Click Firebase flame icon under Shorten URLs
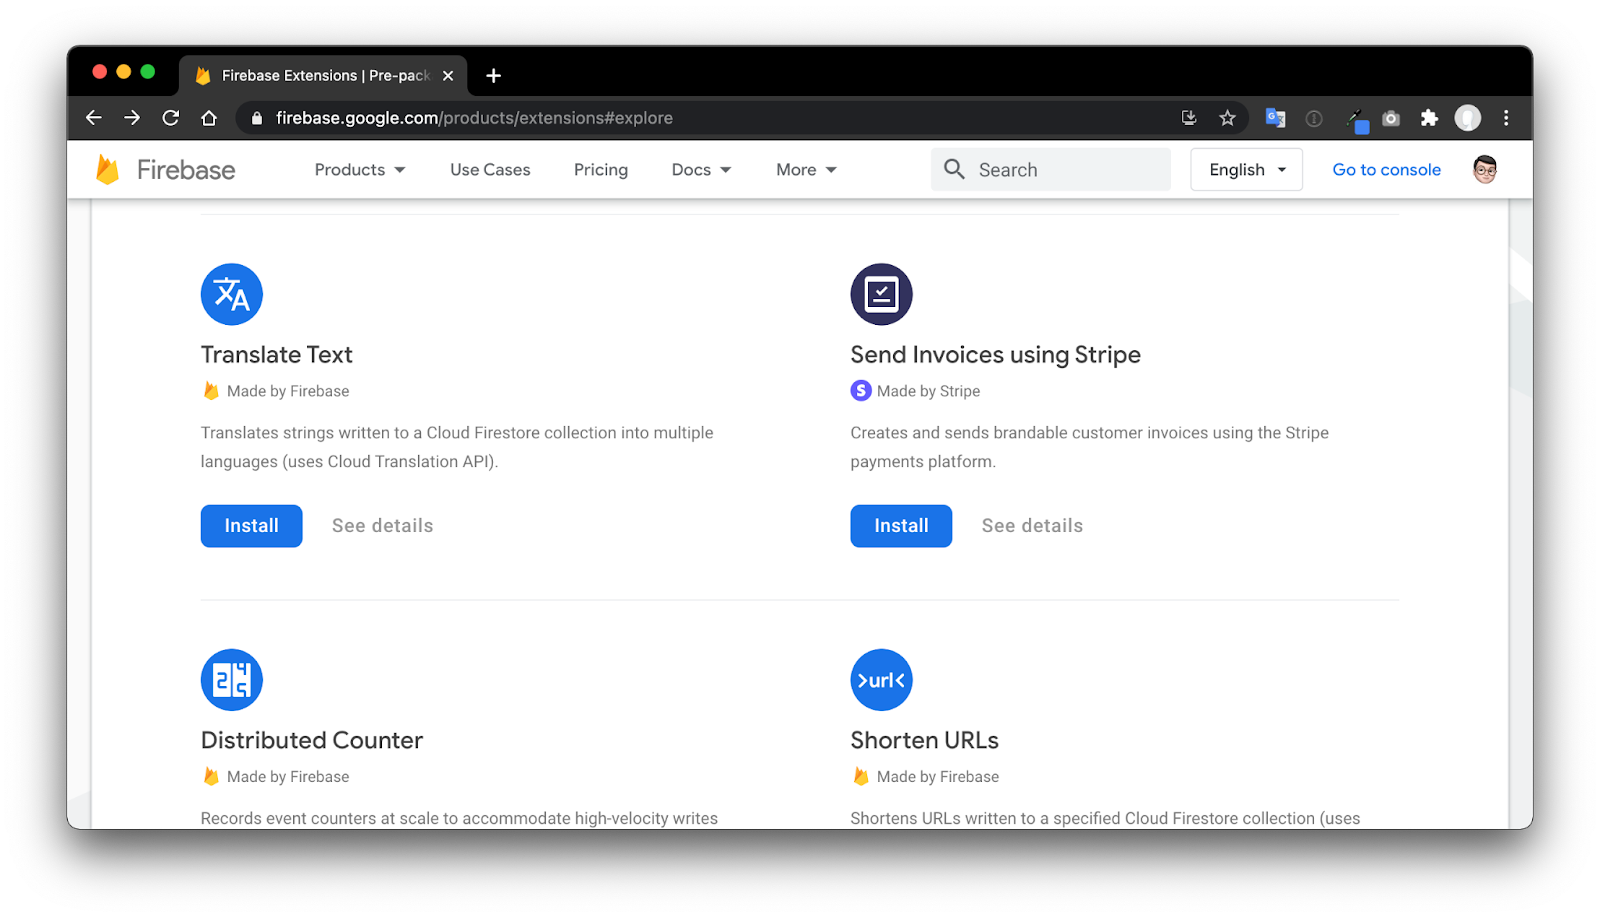The image size is (1600, 918). click(861, 777)
